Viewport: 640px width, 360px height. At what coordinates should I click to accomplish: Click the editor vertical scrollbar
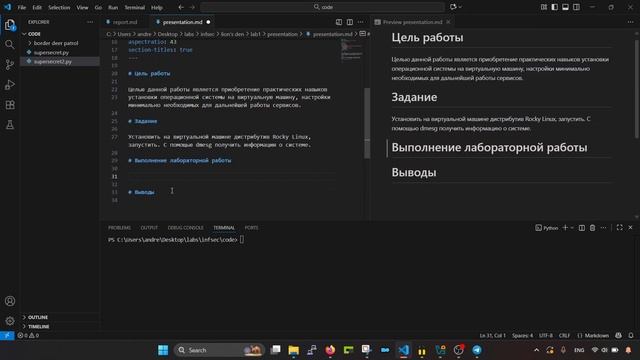click(x=367, y=122)
